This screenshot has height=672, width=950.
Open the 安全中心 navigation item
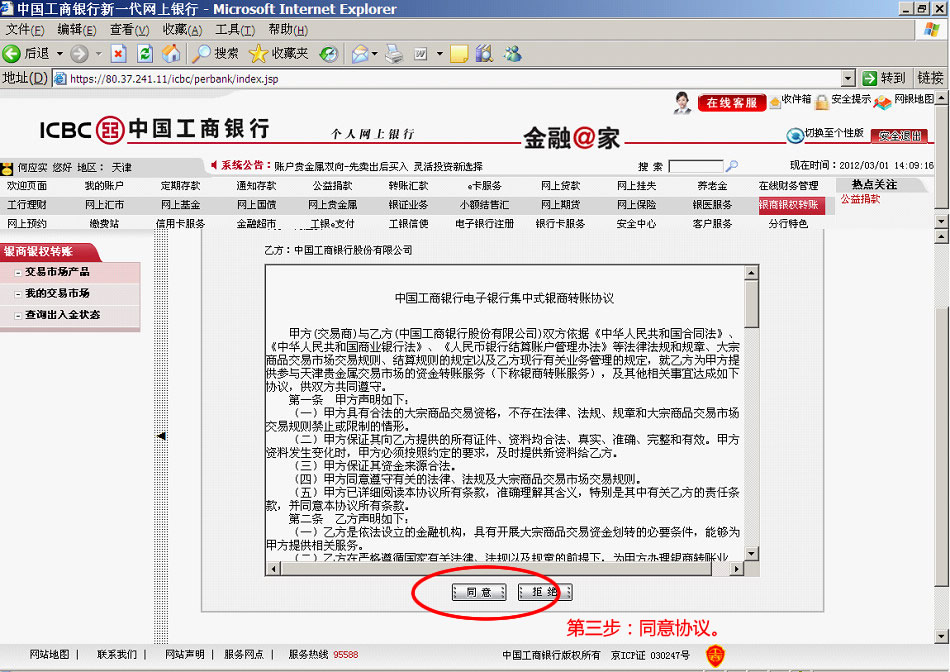[x=636, y=224]
